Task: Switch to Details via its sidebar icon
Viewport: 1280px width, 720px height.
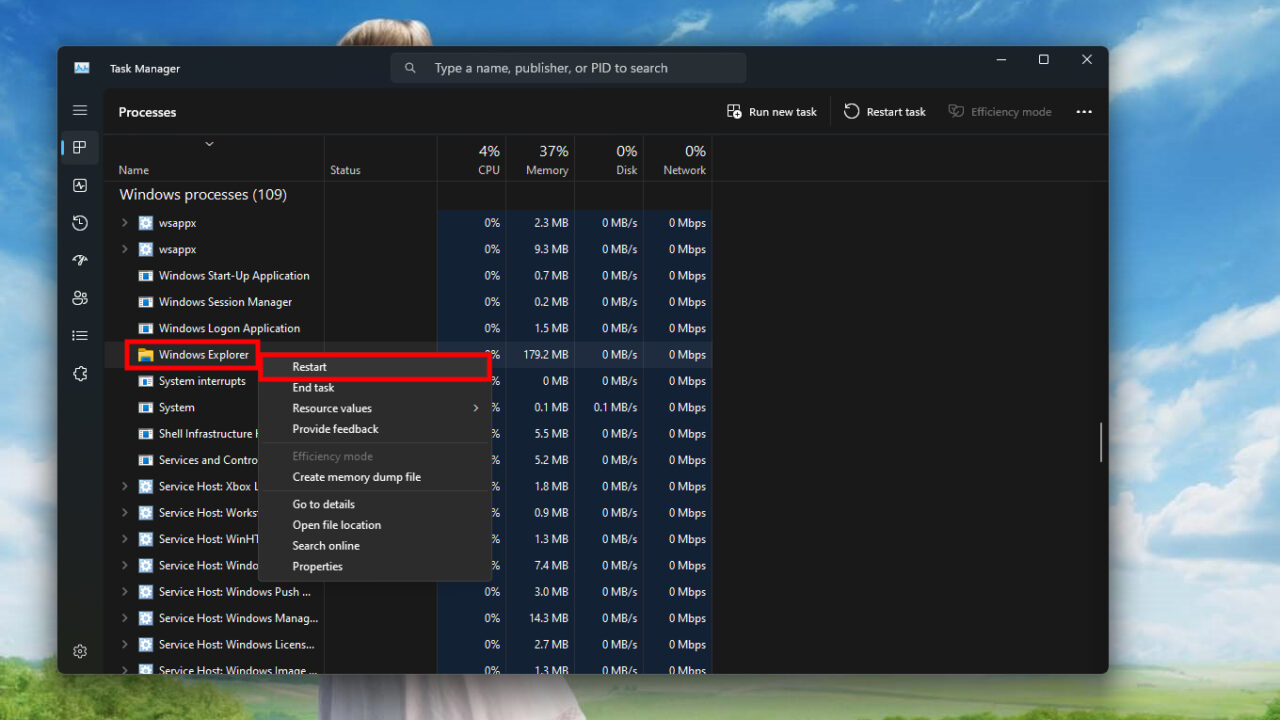Action: (x=80, y=335)
